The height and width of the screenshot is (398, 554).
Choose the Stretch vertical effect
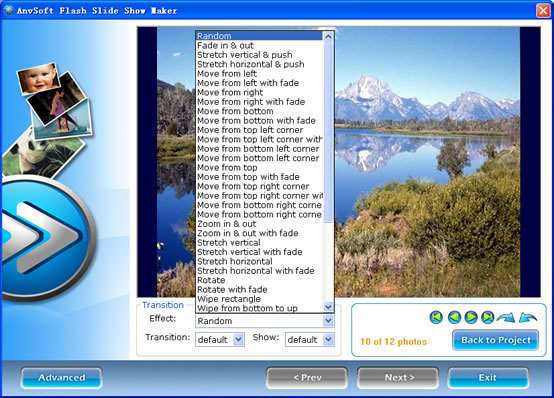(x=259, y=242)
